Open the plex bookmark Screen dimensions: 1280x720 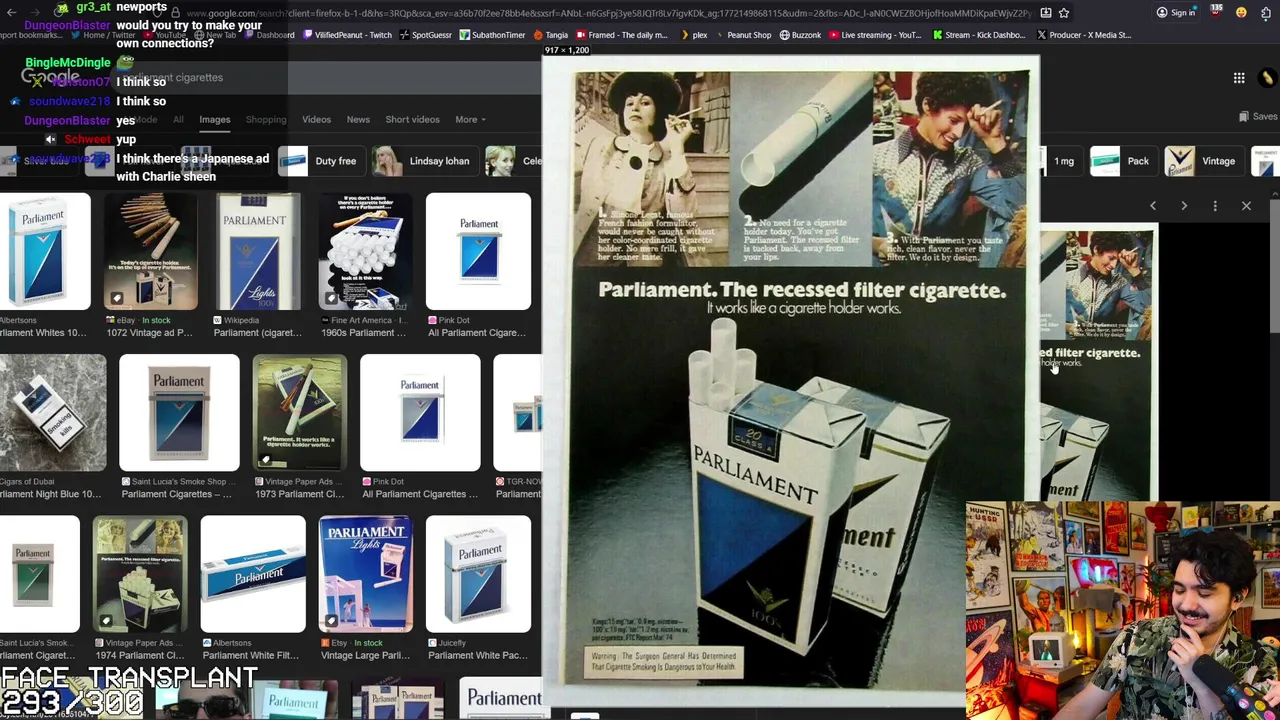694,35
